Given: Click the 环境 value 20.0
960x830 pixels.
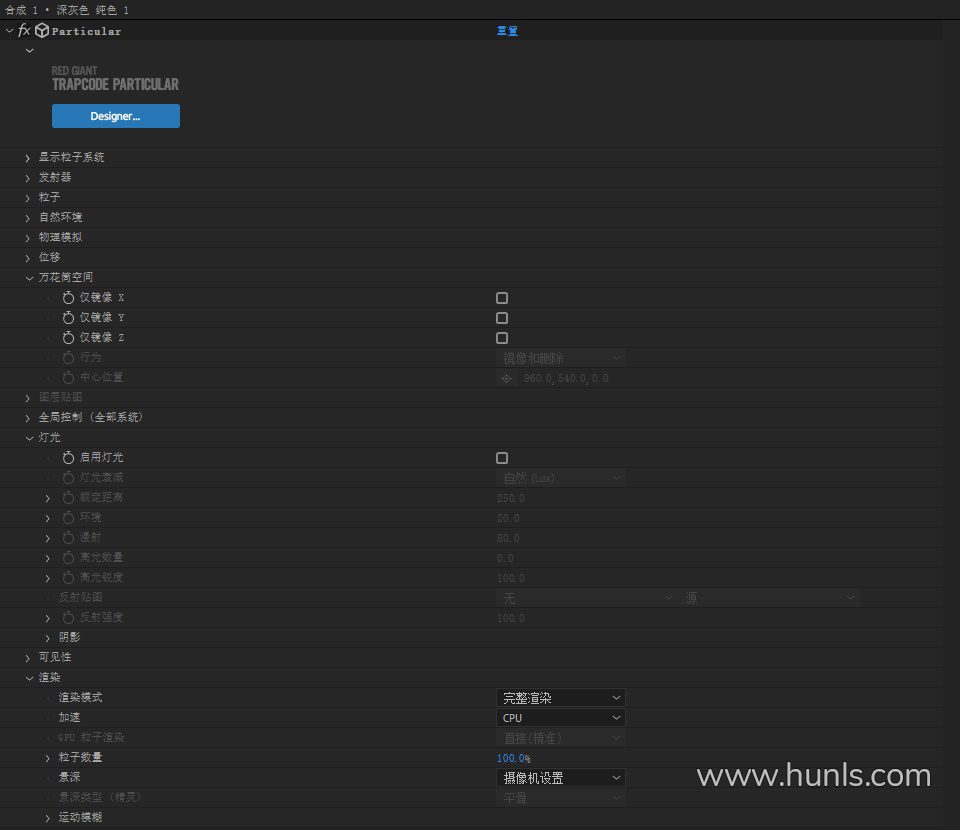Looking at the screenshot, I should point(508,518).
